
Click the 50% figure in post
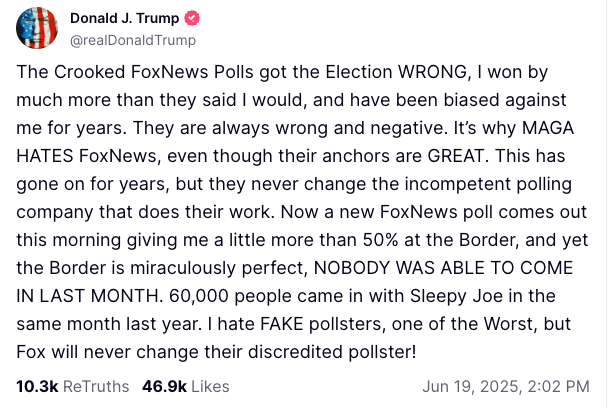point(380,240)
